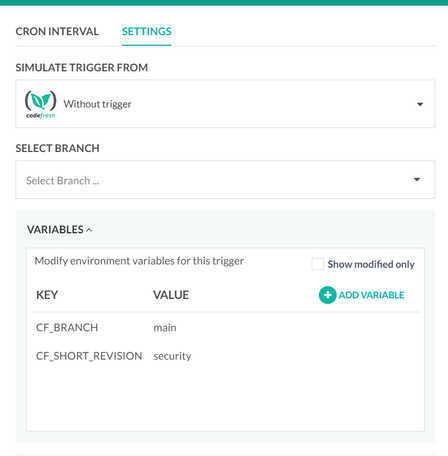448x456 pixels.
Task: Click the green plus Add Variable icon
Action: (x=327, y=295)
